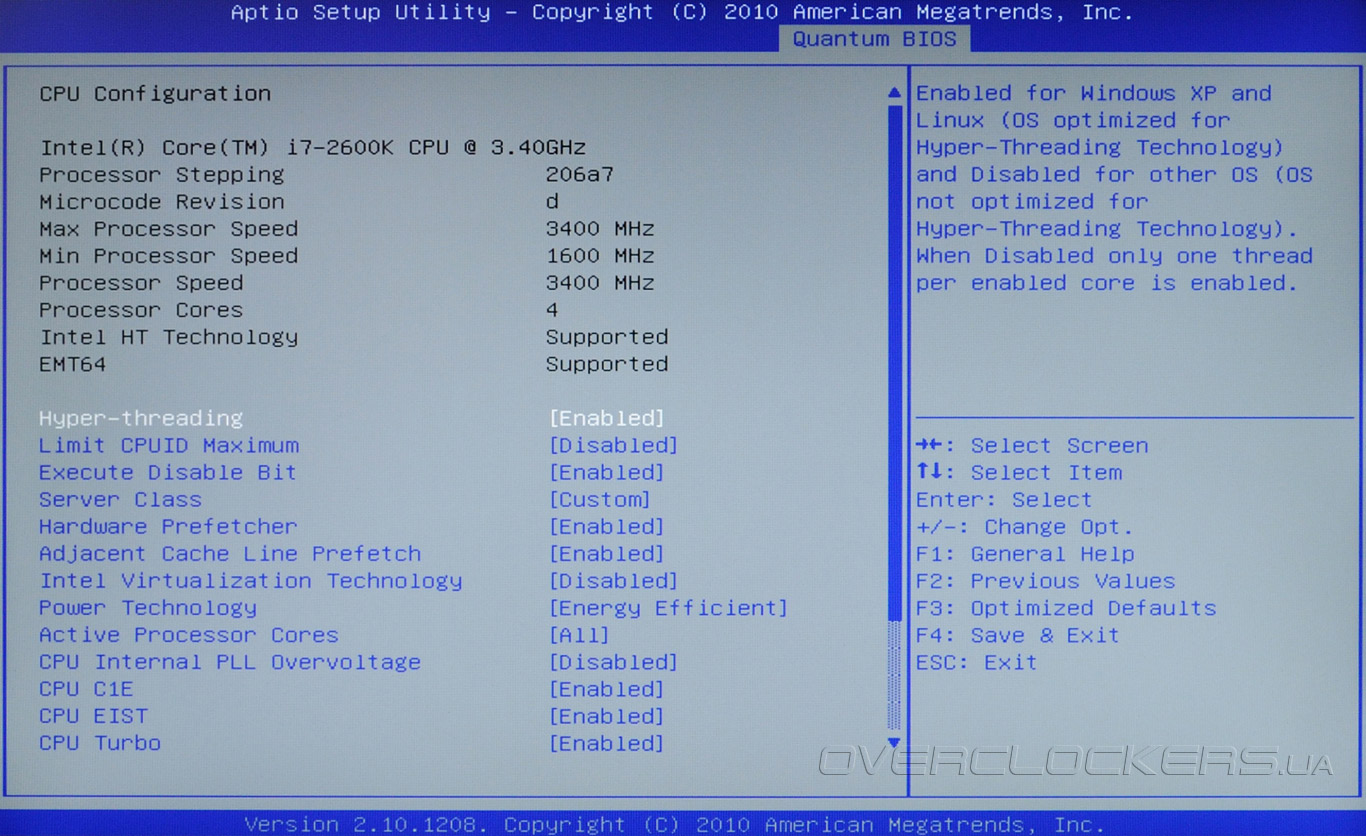
Task: Click the '+/-: Change Opt.' key hint
Action: (x=1025, y=526)
